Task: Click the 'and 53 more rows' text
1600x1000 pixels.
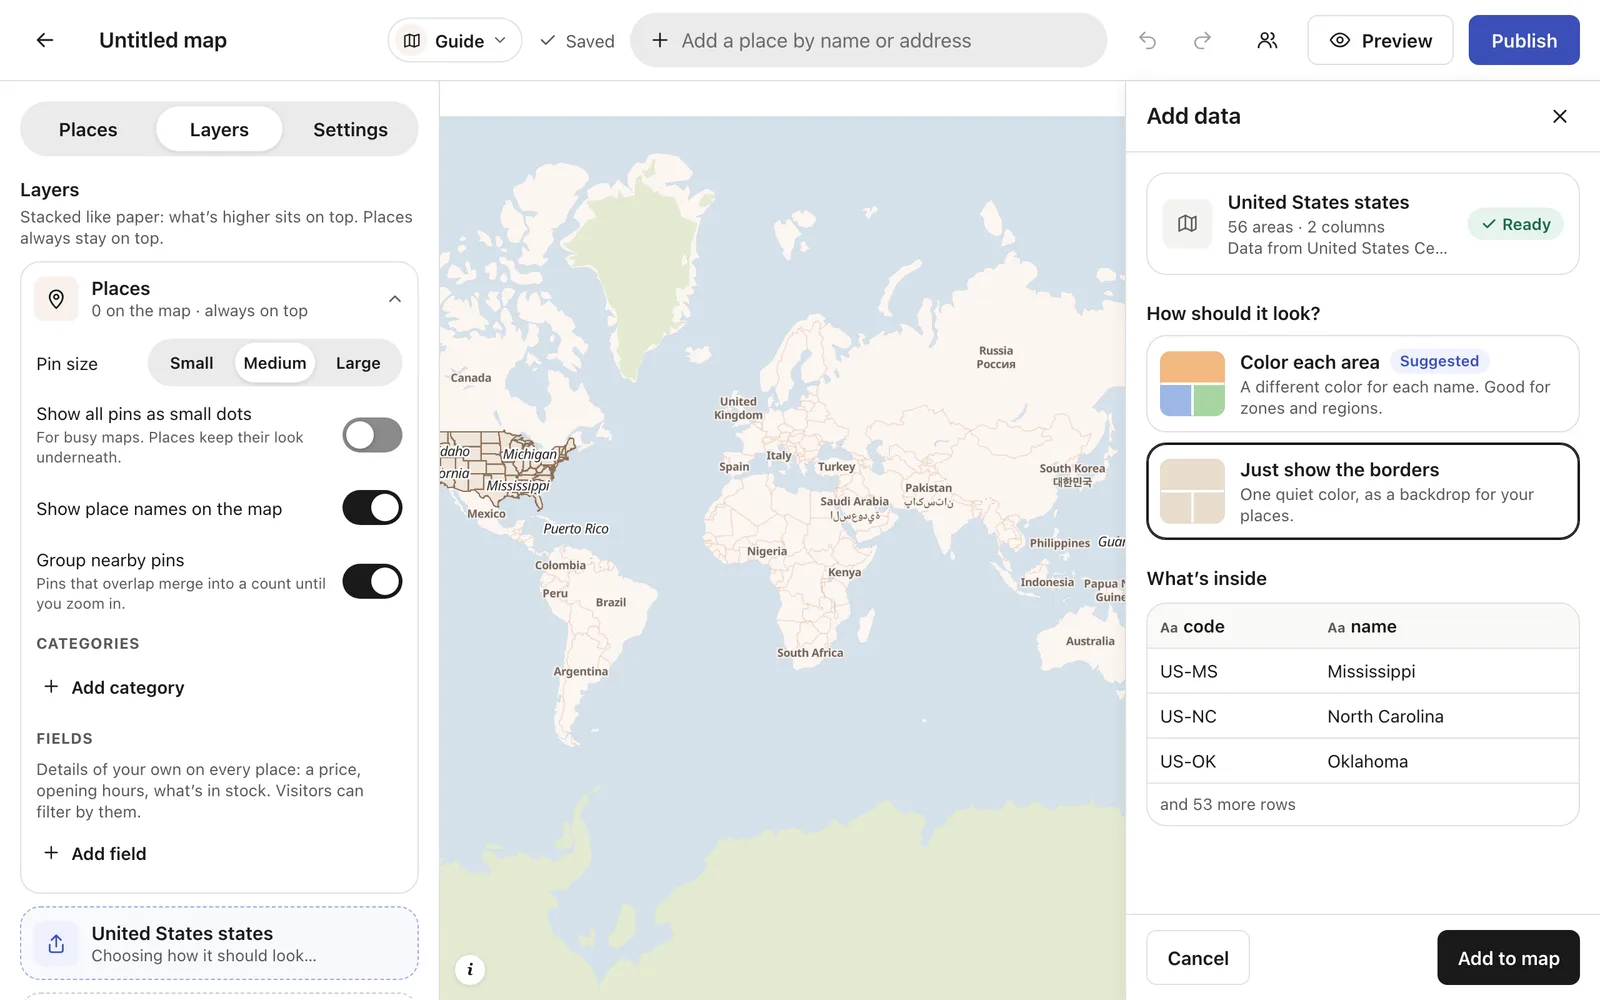Action: pos(1227,804)
